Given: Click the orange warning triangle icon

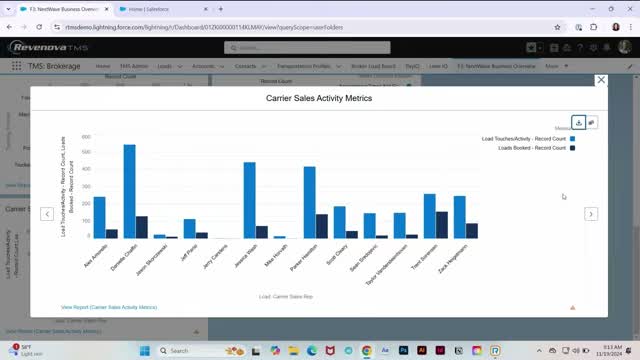Looking at the screenshot, I should click(572, 308).
